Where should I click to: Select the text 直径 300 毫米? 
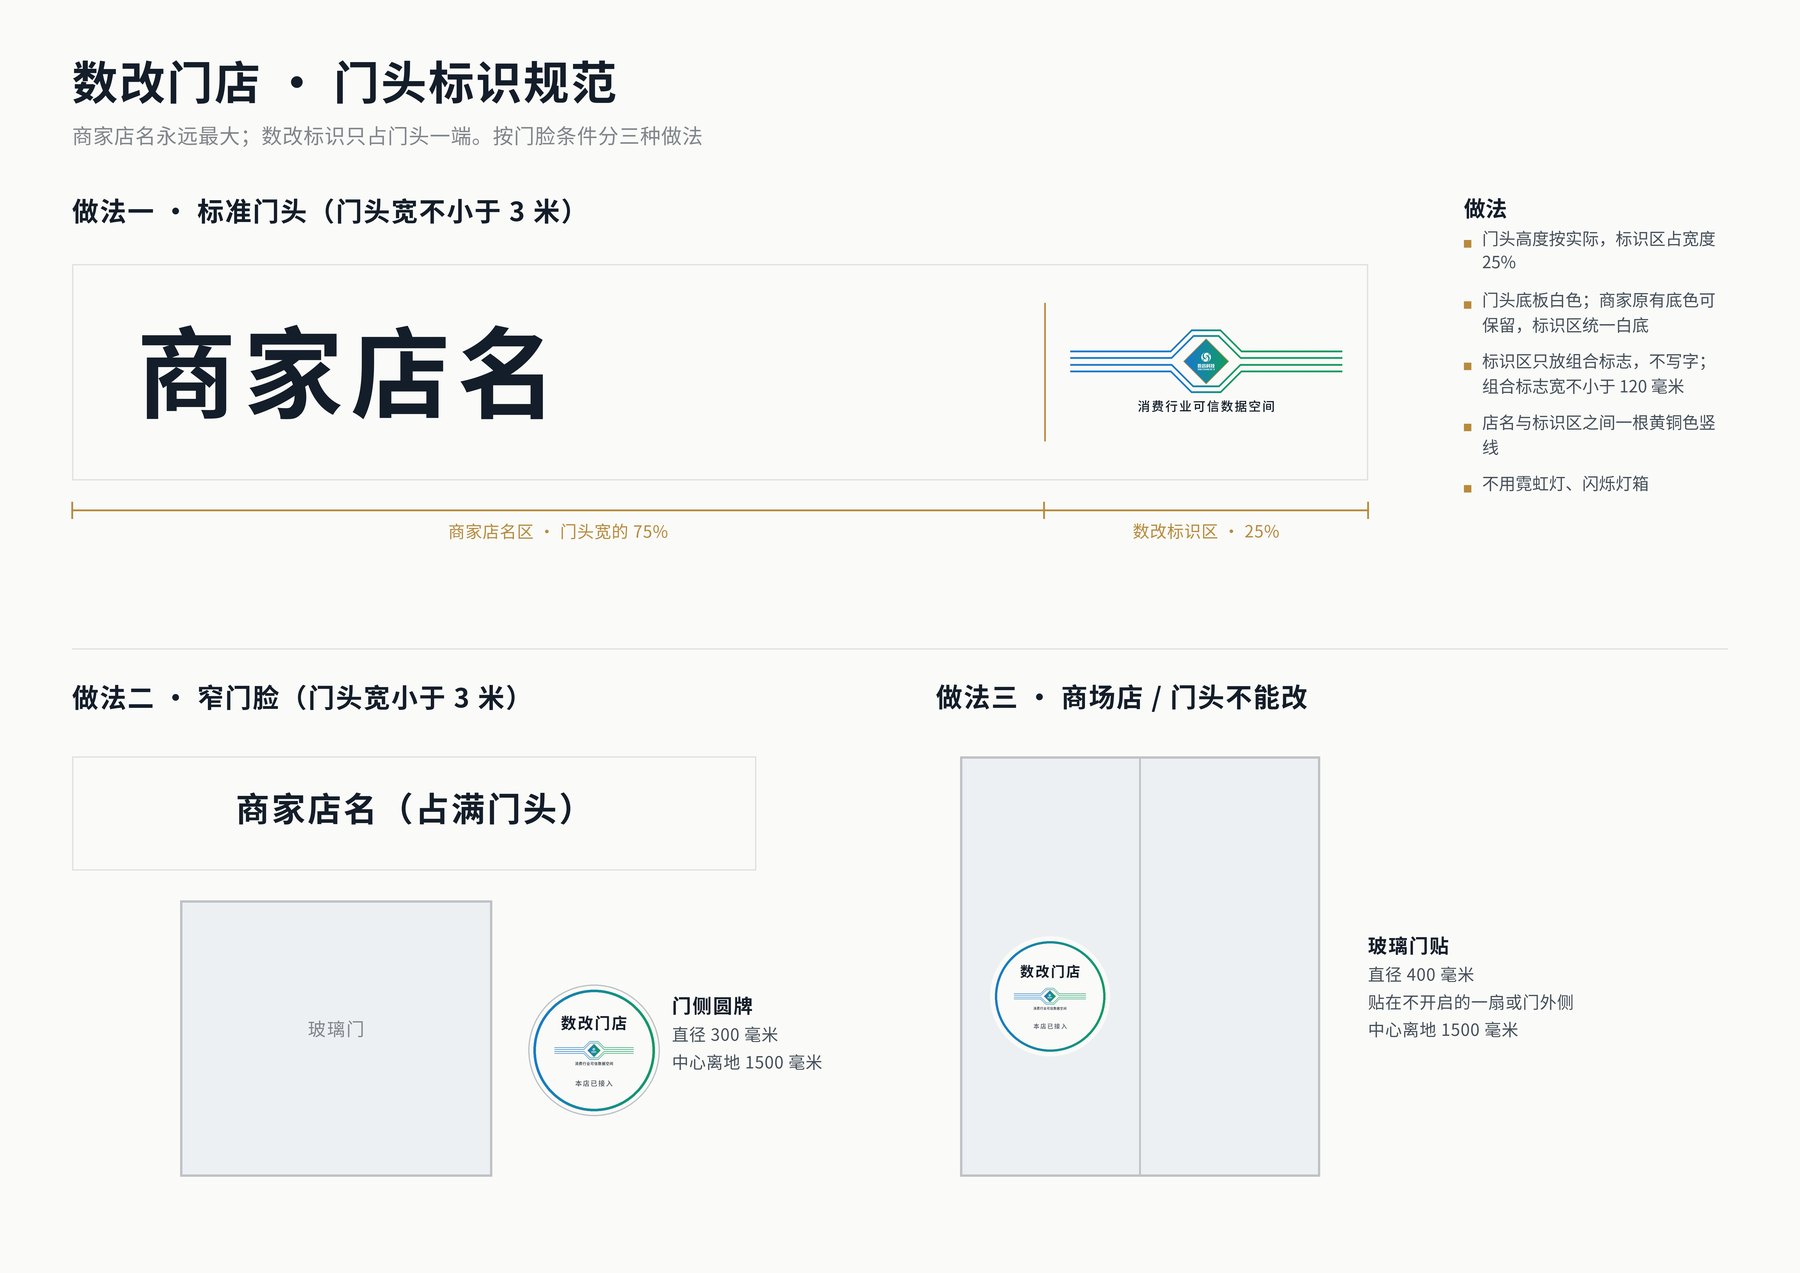[725, 1035]
